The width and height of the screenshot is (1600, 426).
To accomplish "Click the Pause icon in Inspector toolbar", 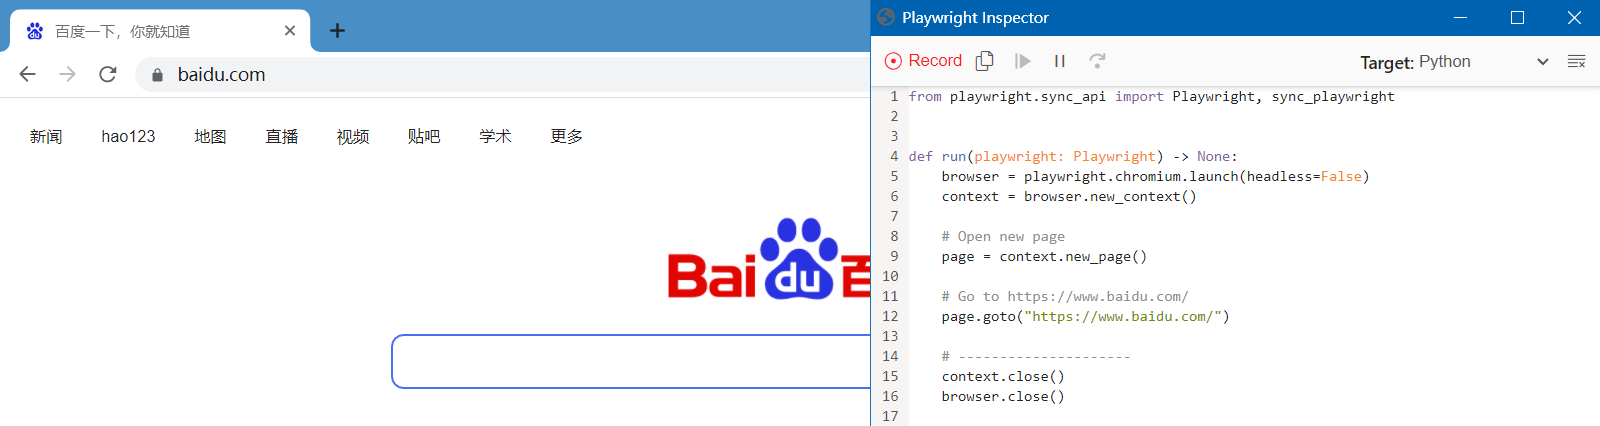I will click(x=1060, y=61).
